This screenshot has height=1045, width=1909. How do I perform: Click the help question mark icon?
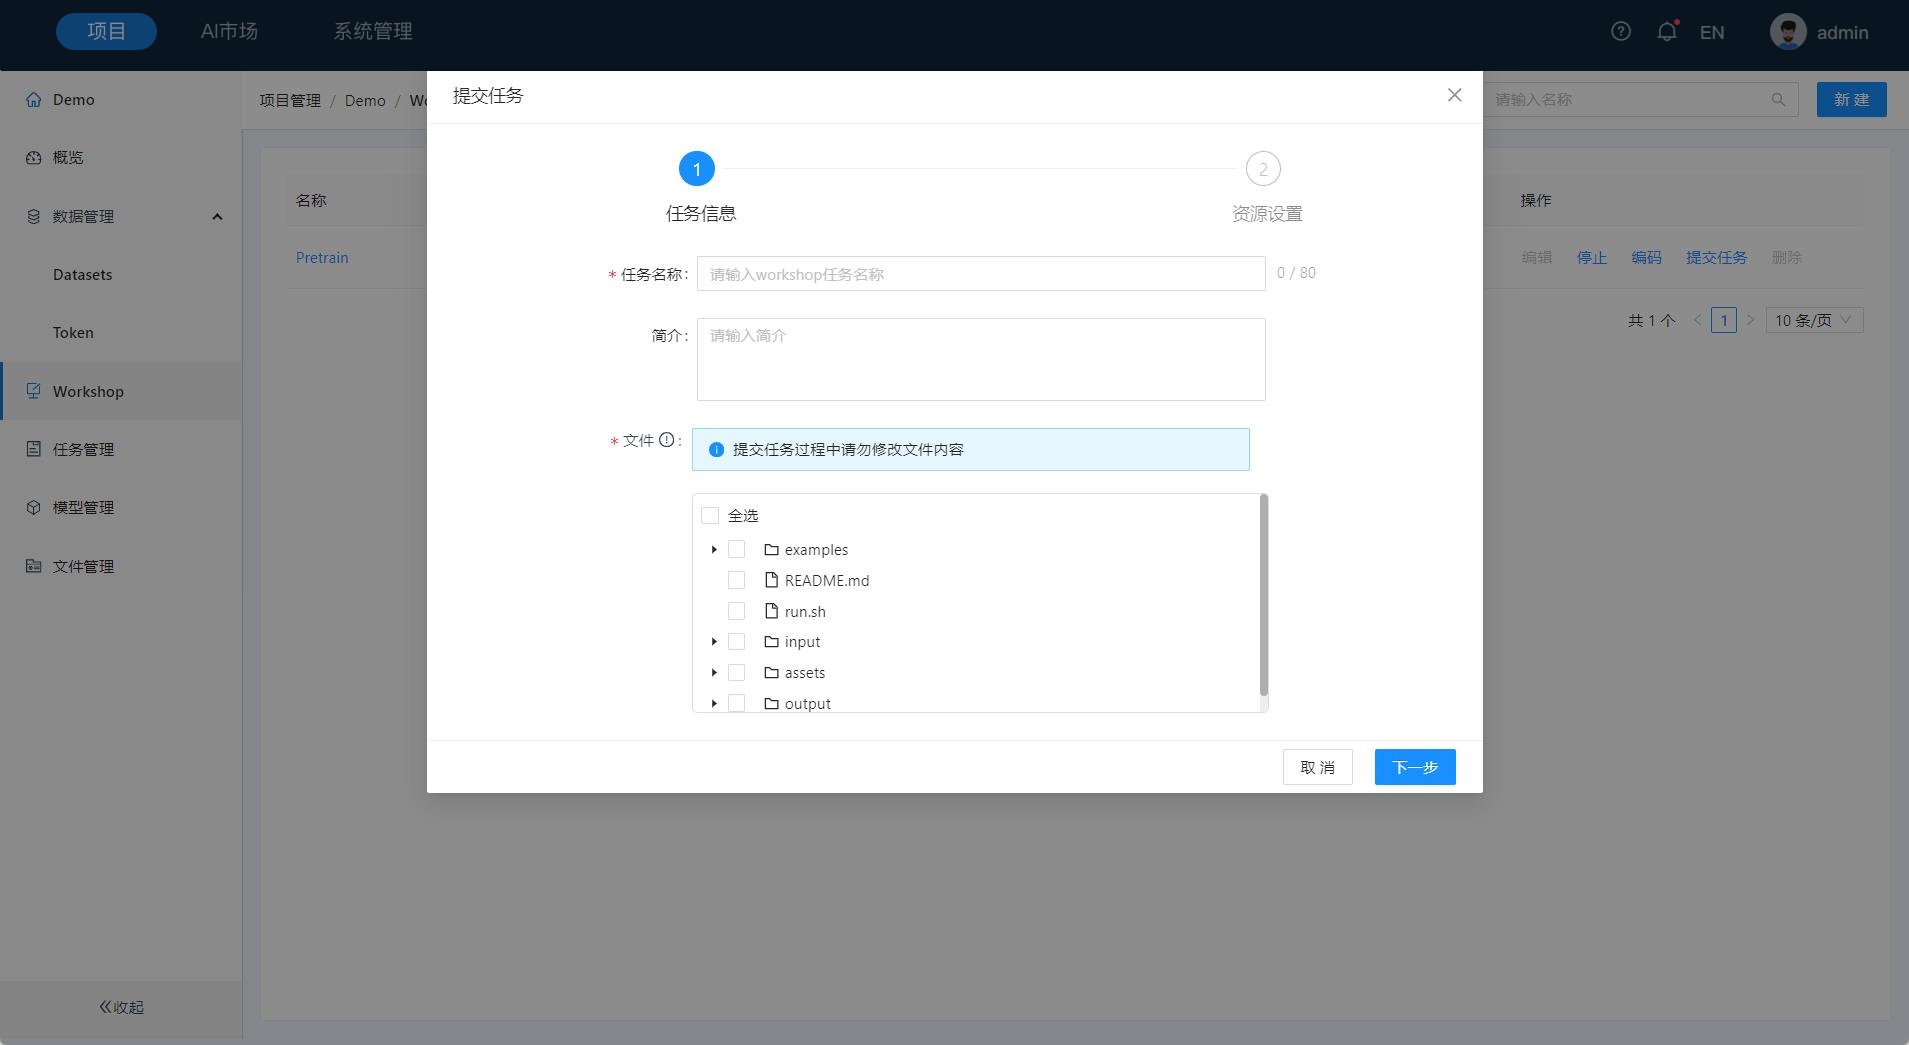point(1620,32)
